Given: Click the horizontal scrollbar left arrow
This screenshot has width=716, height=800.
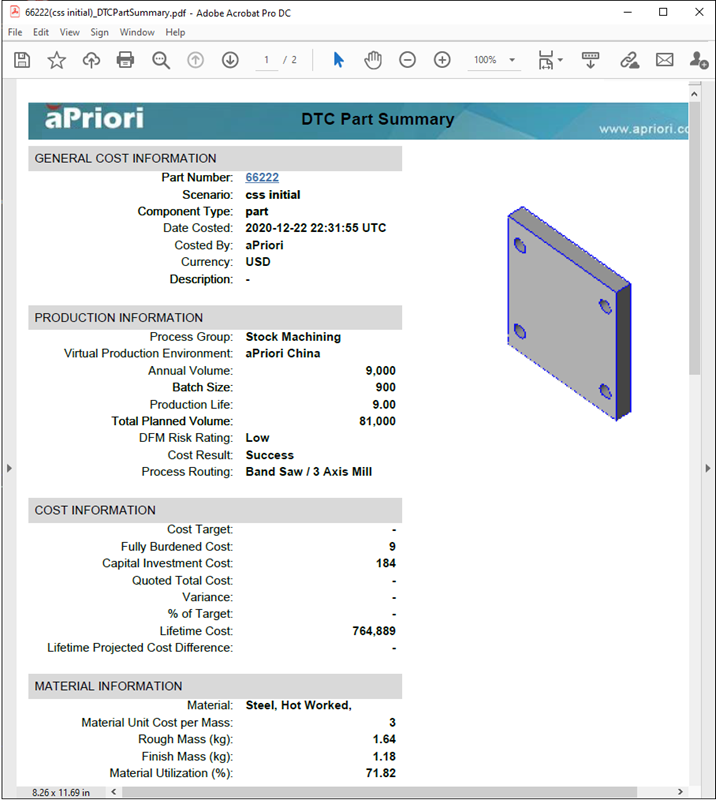Looking at the screenshot, I should tap(114, 792).
